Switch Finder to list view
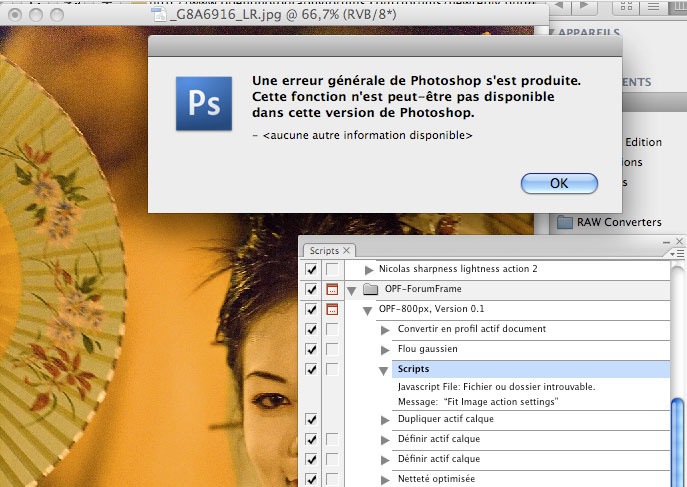 [x=653, y=9]
